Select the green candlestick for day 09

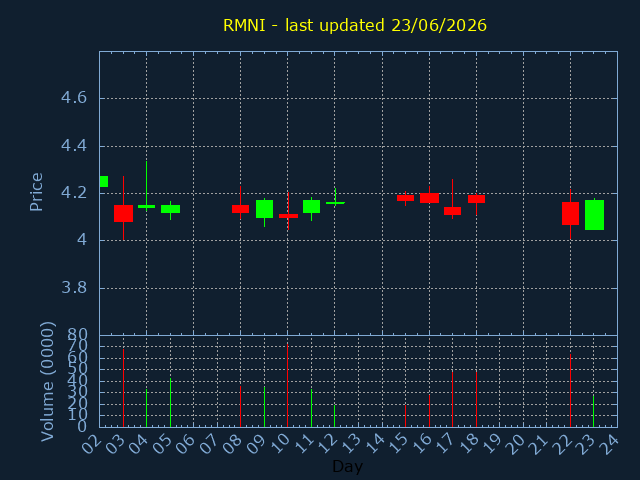click(264, 209)
